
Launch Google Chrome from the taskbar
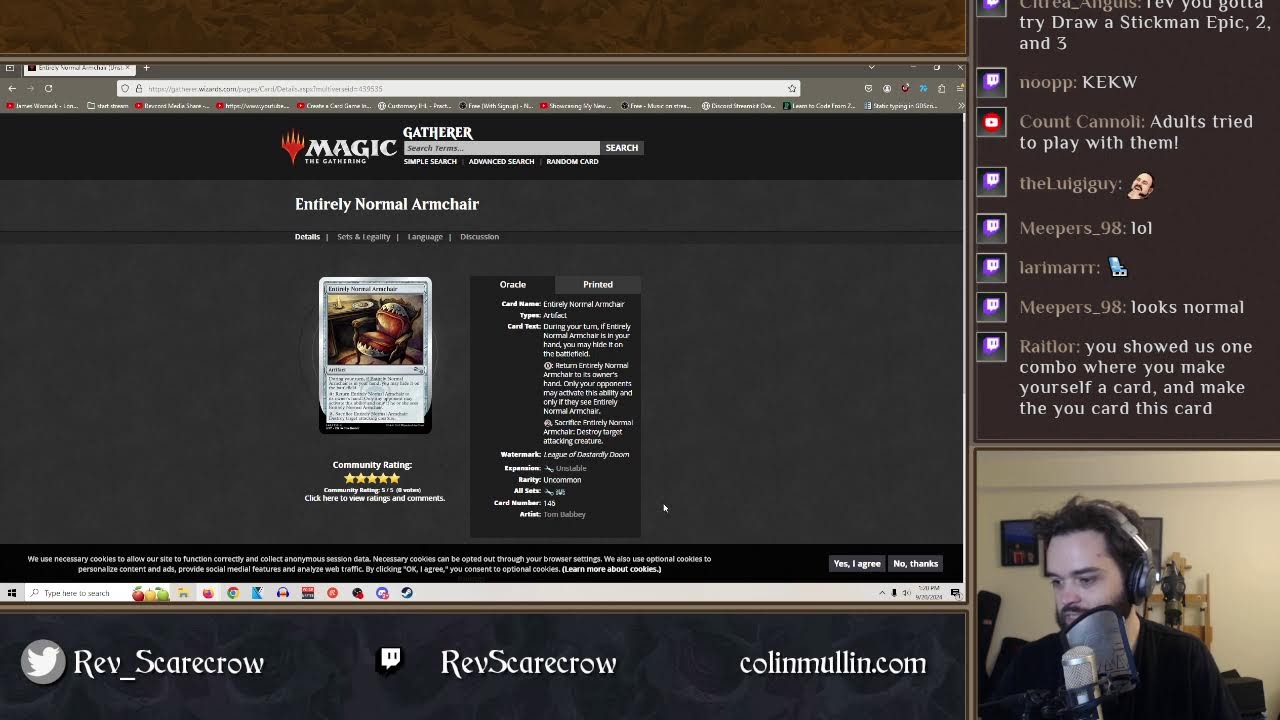232,593
